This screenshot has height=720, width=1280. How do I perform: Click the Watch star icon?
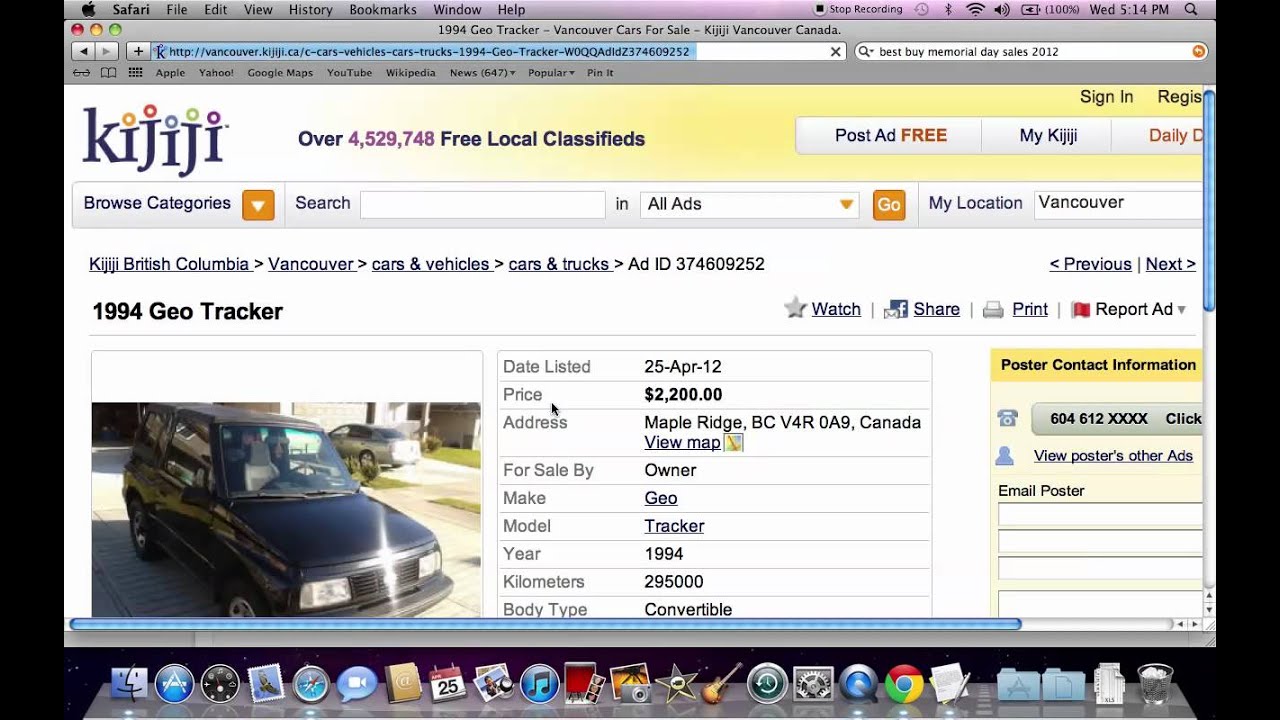(795, 308)
